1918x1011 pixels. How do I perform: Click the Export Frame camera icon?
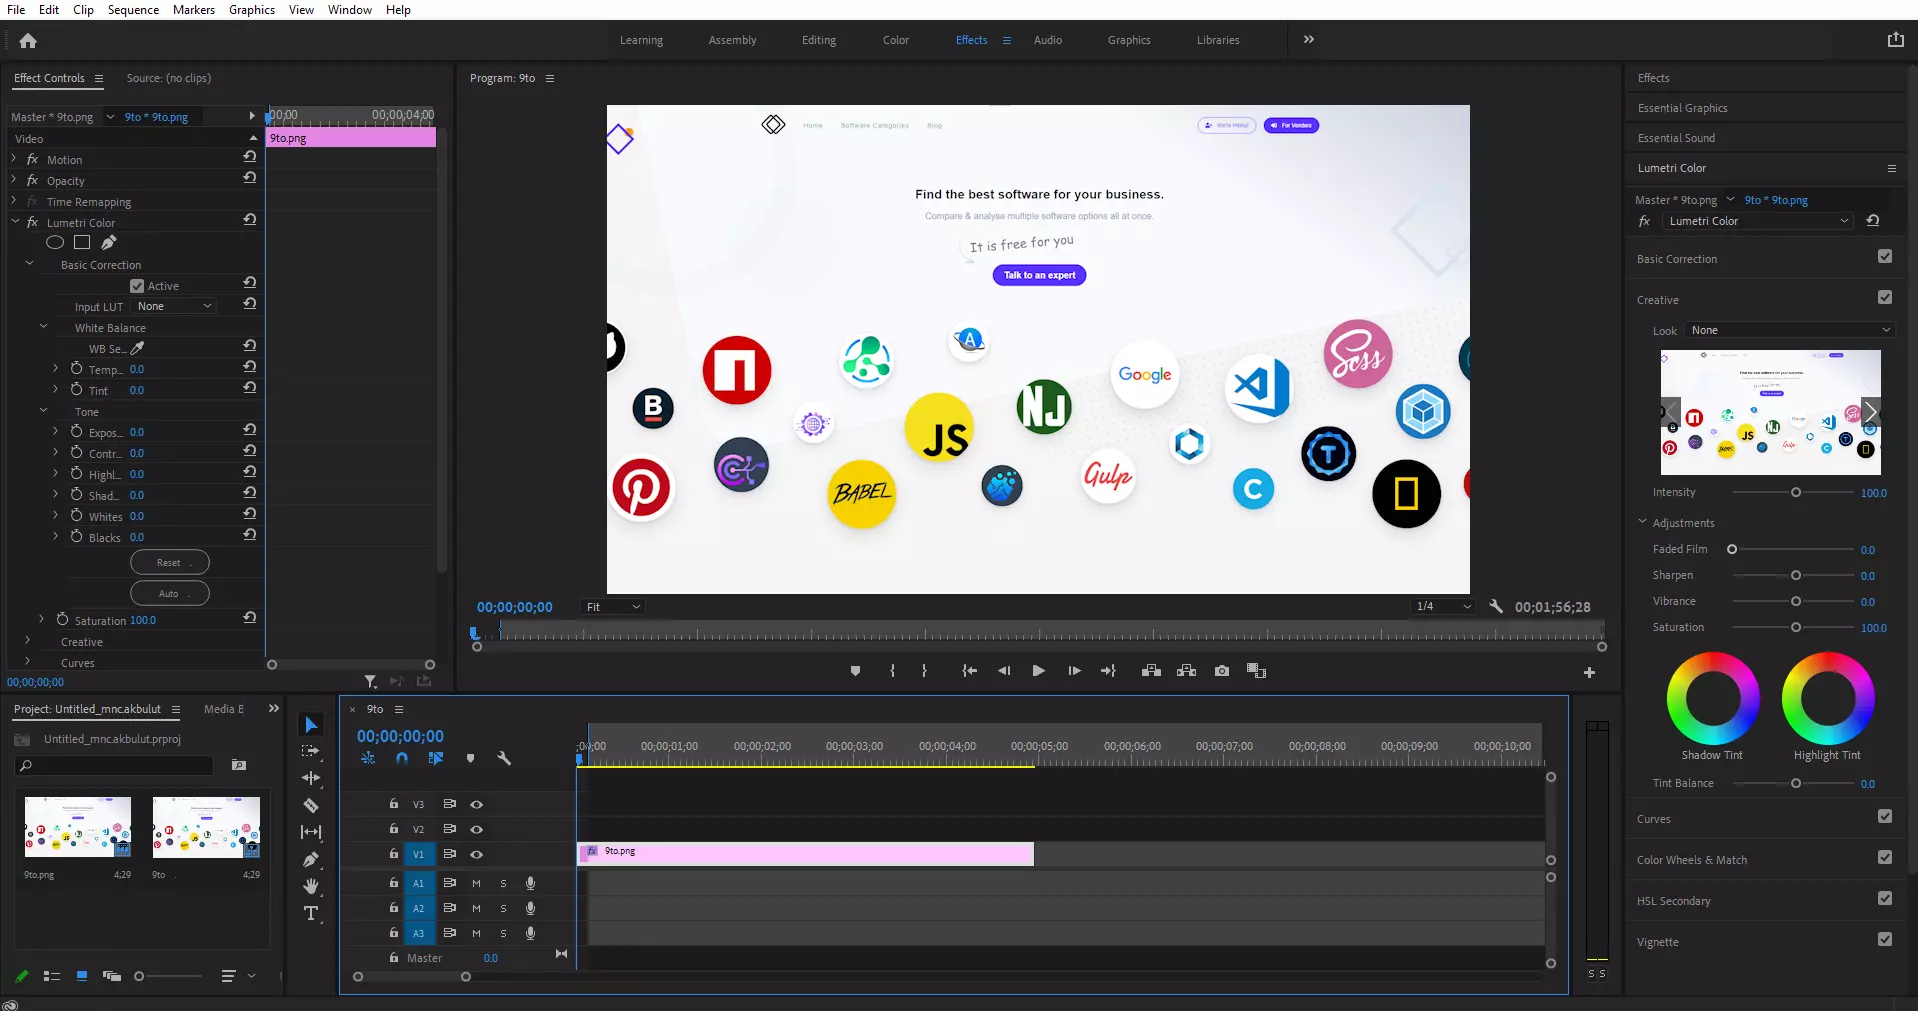pyautogui.click(x=1222, y=671)
